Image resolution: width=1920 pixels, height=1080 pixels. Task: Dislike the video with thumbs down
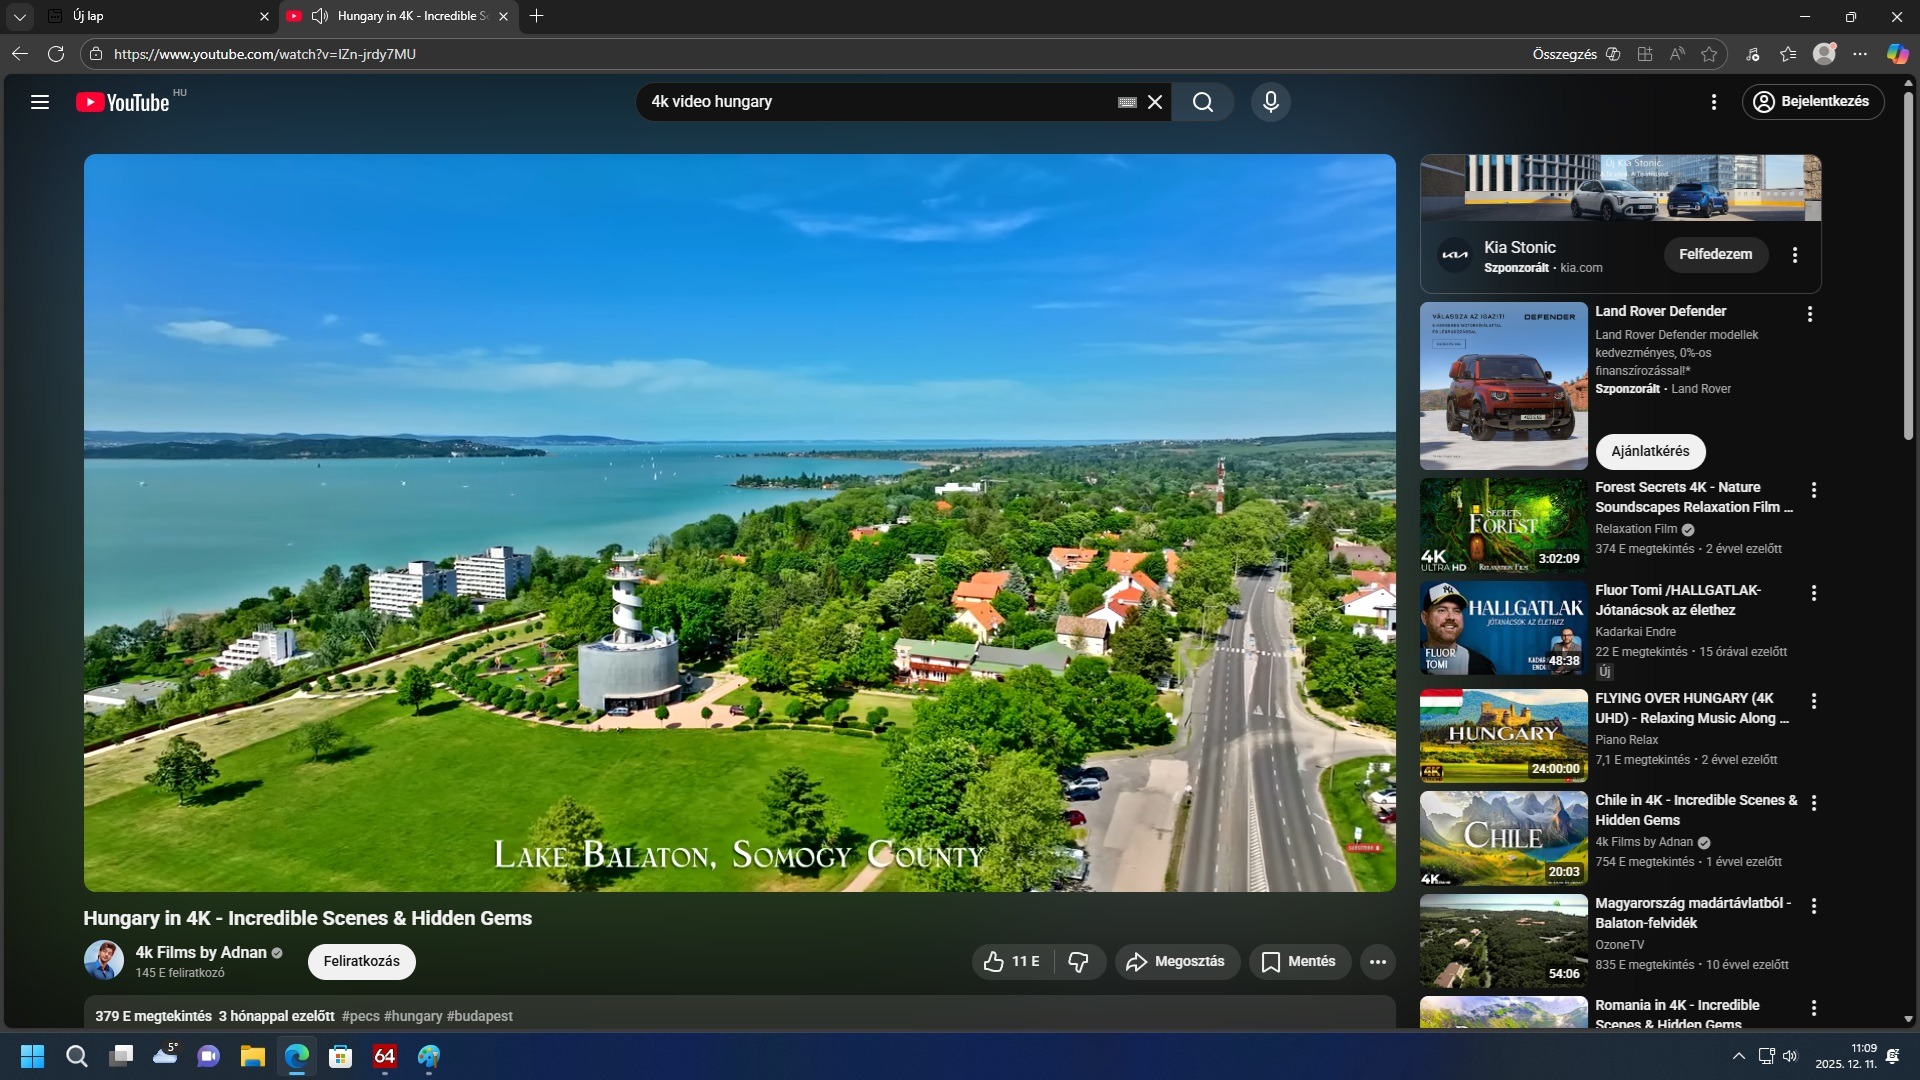tap(1078, 961)
